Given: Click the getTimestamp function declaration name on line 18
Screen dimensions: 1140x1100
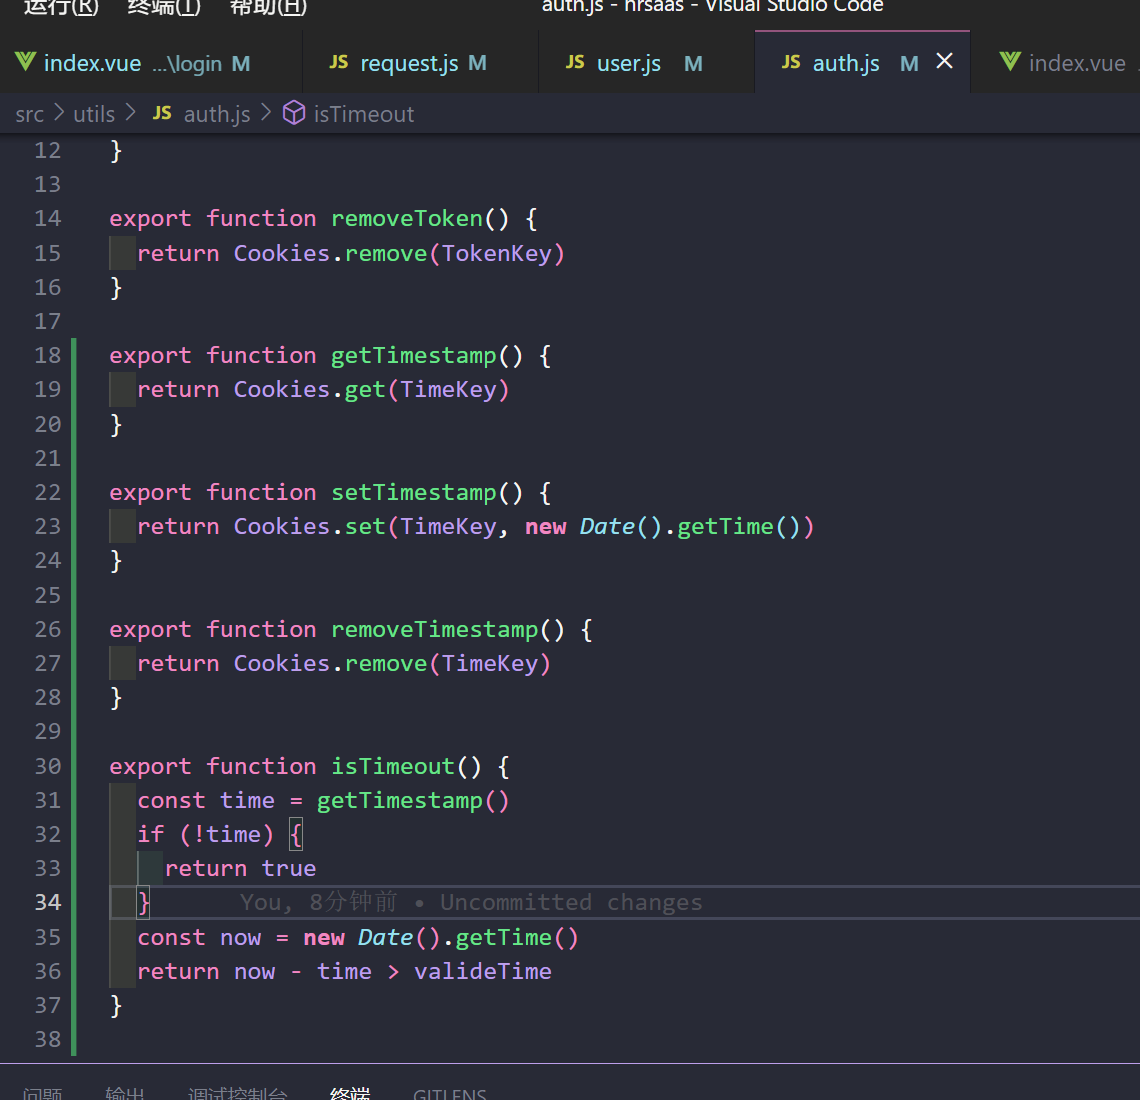Looking at the screenshot, I should tap(414, 356).
